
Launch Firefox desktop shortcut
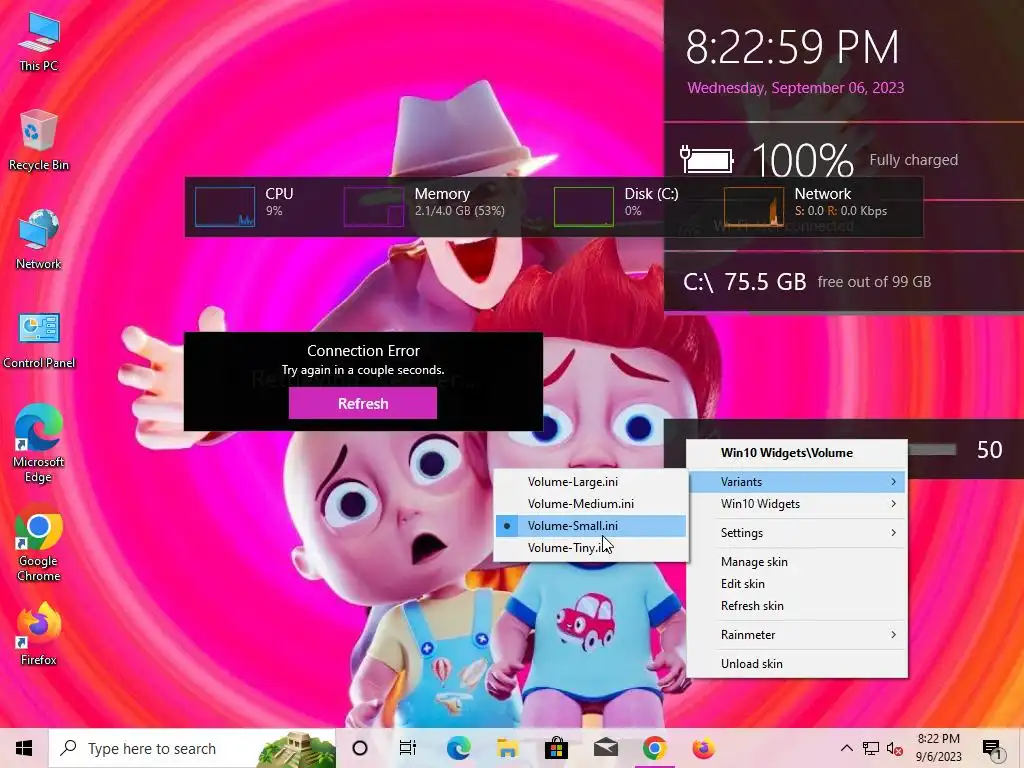pyautogui.click(x=39, y=635)
